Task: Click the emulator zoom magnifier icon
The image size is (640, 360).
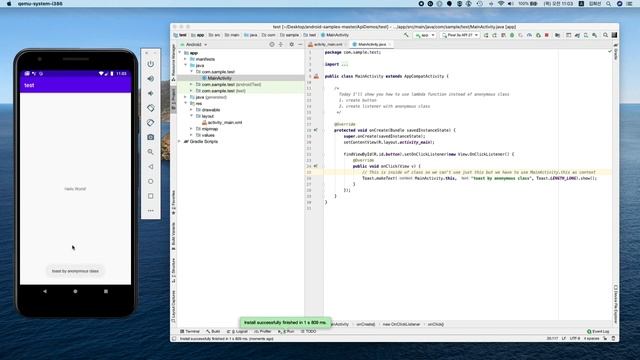Action: (x=151, y=152)
